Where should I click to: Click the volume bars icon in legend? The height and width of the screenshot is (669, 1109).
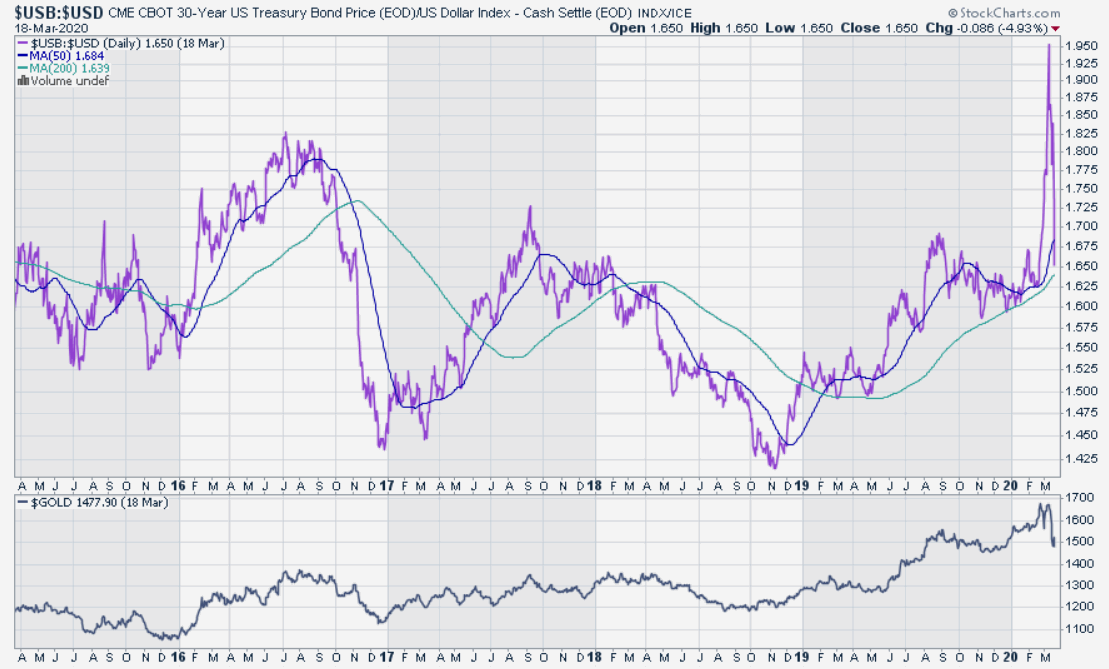[23, 81]
